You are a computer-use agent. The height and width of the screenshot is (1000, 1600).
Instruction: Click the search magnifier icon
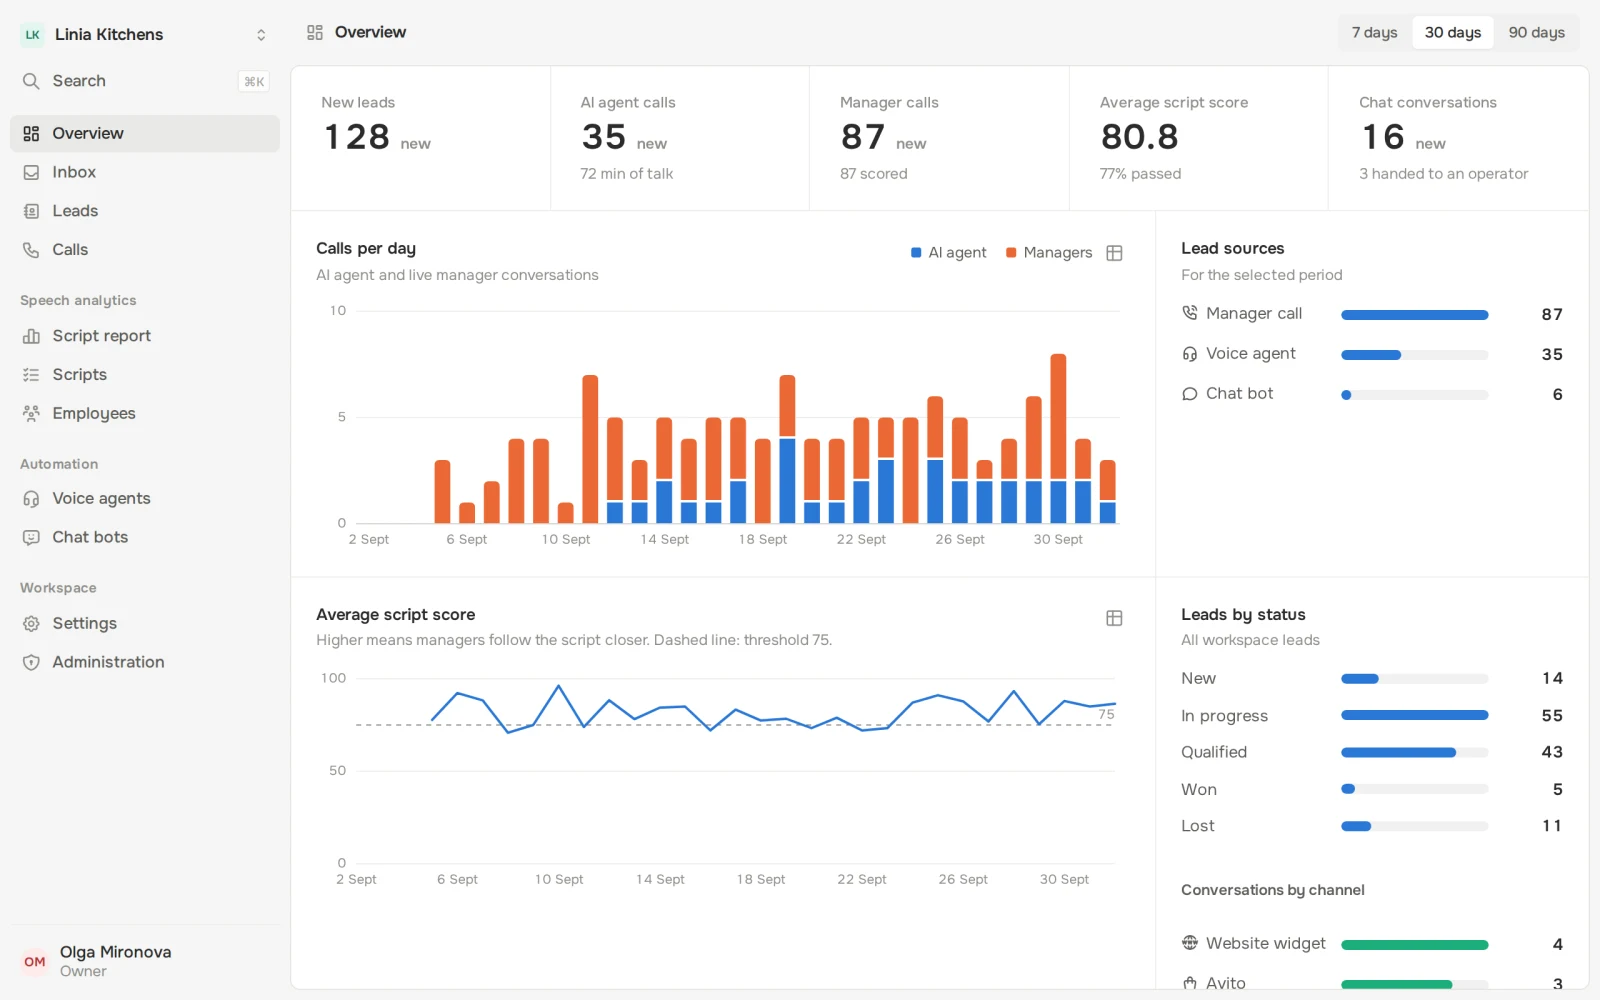pyautogui.click(x=31, y=81)
